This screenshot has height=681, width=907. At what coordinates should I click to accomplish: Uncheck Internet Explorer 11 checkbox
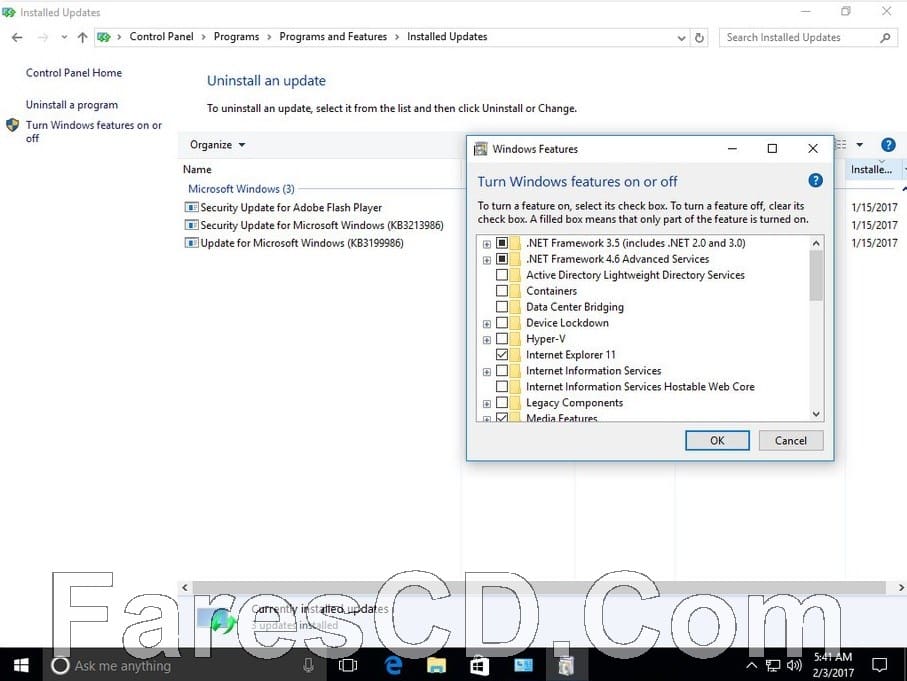[x=502, y=355]
